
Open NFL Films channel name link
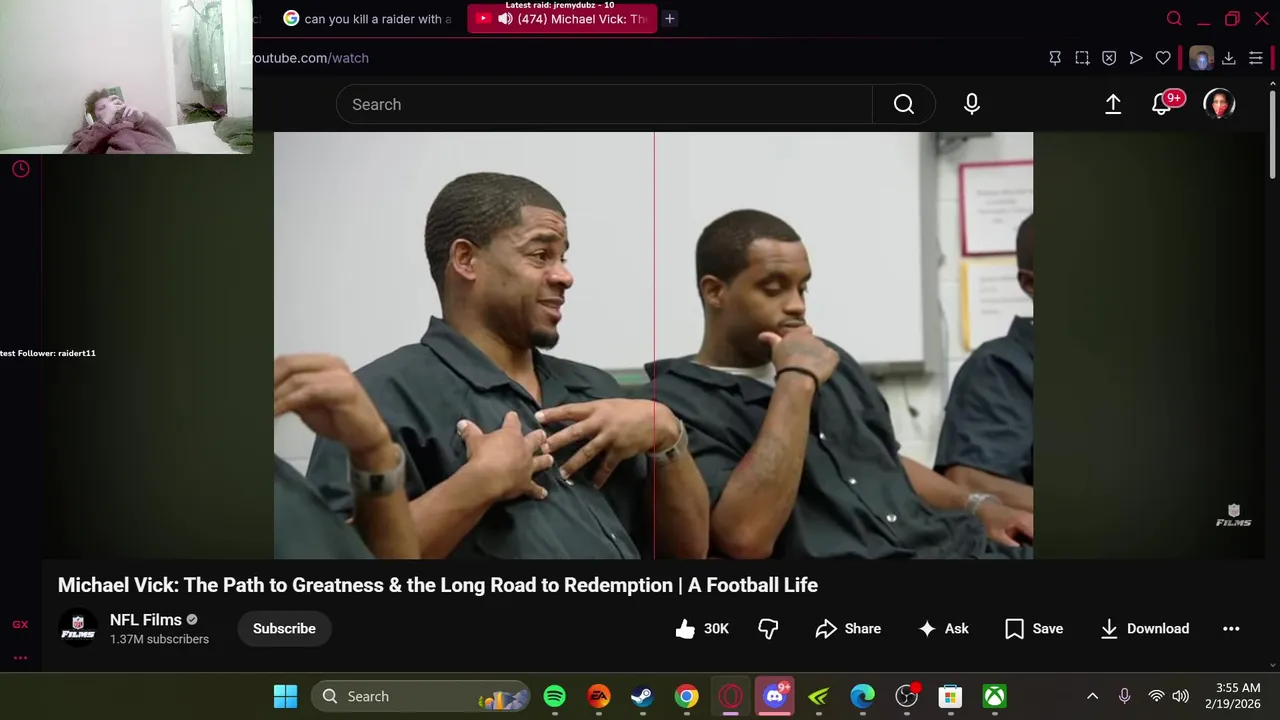pyautogui.click(x=146, y=620)
